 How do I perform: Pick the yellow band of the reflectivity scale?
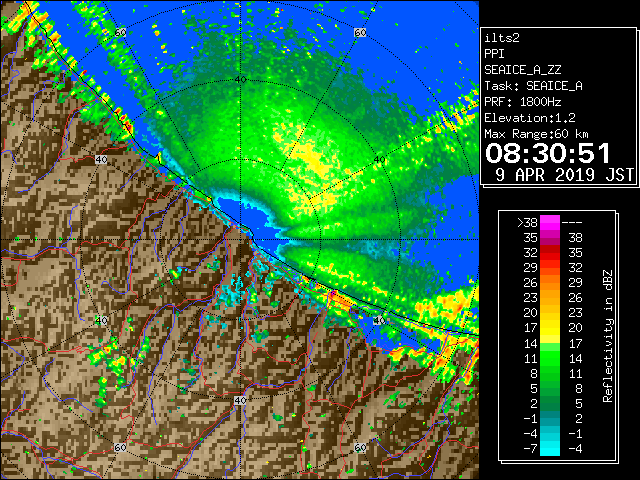[x=550, y=328]
